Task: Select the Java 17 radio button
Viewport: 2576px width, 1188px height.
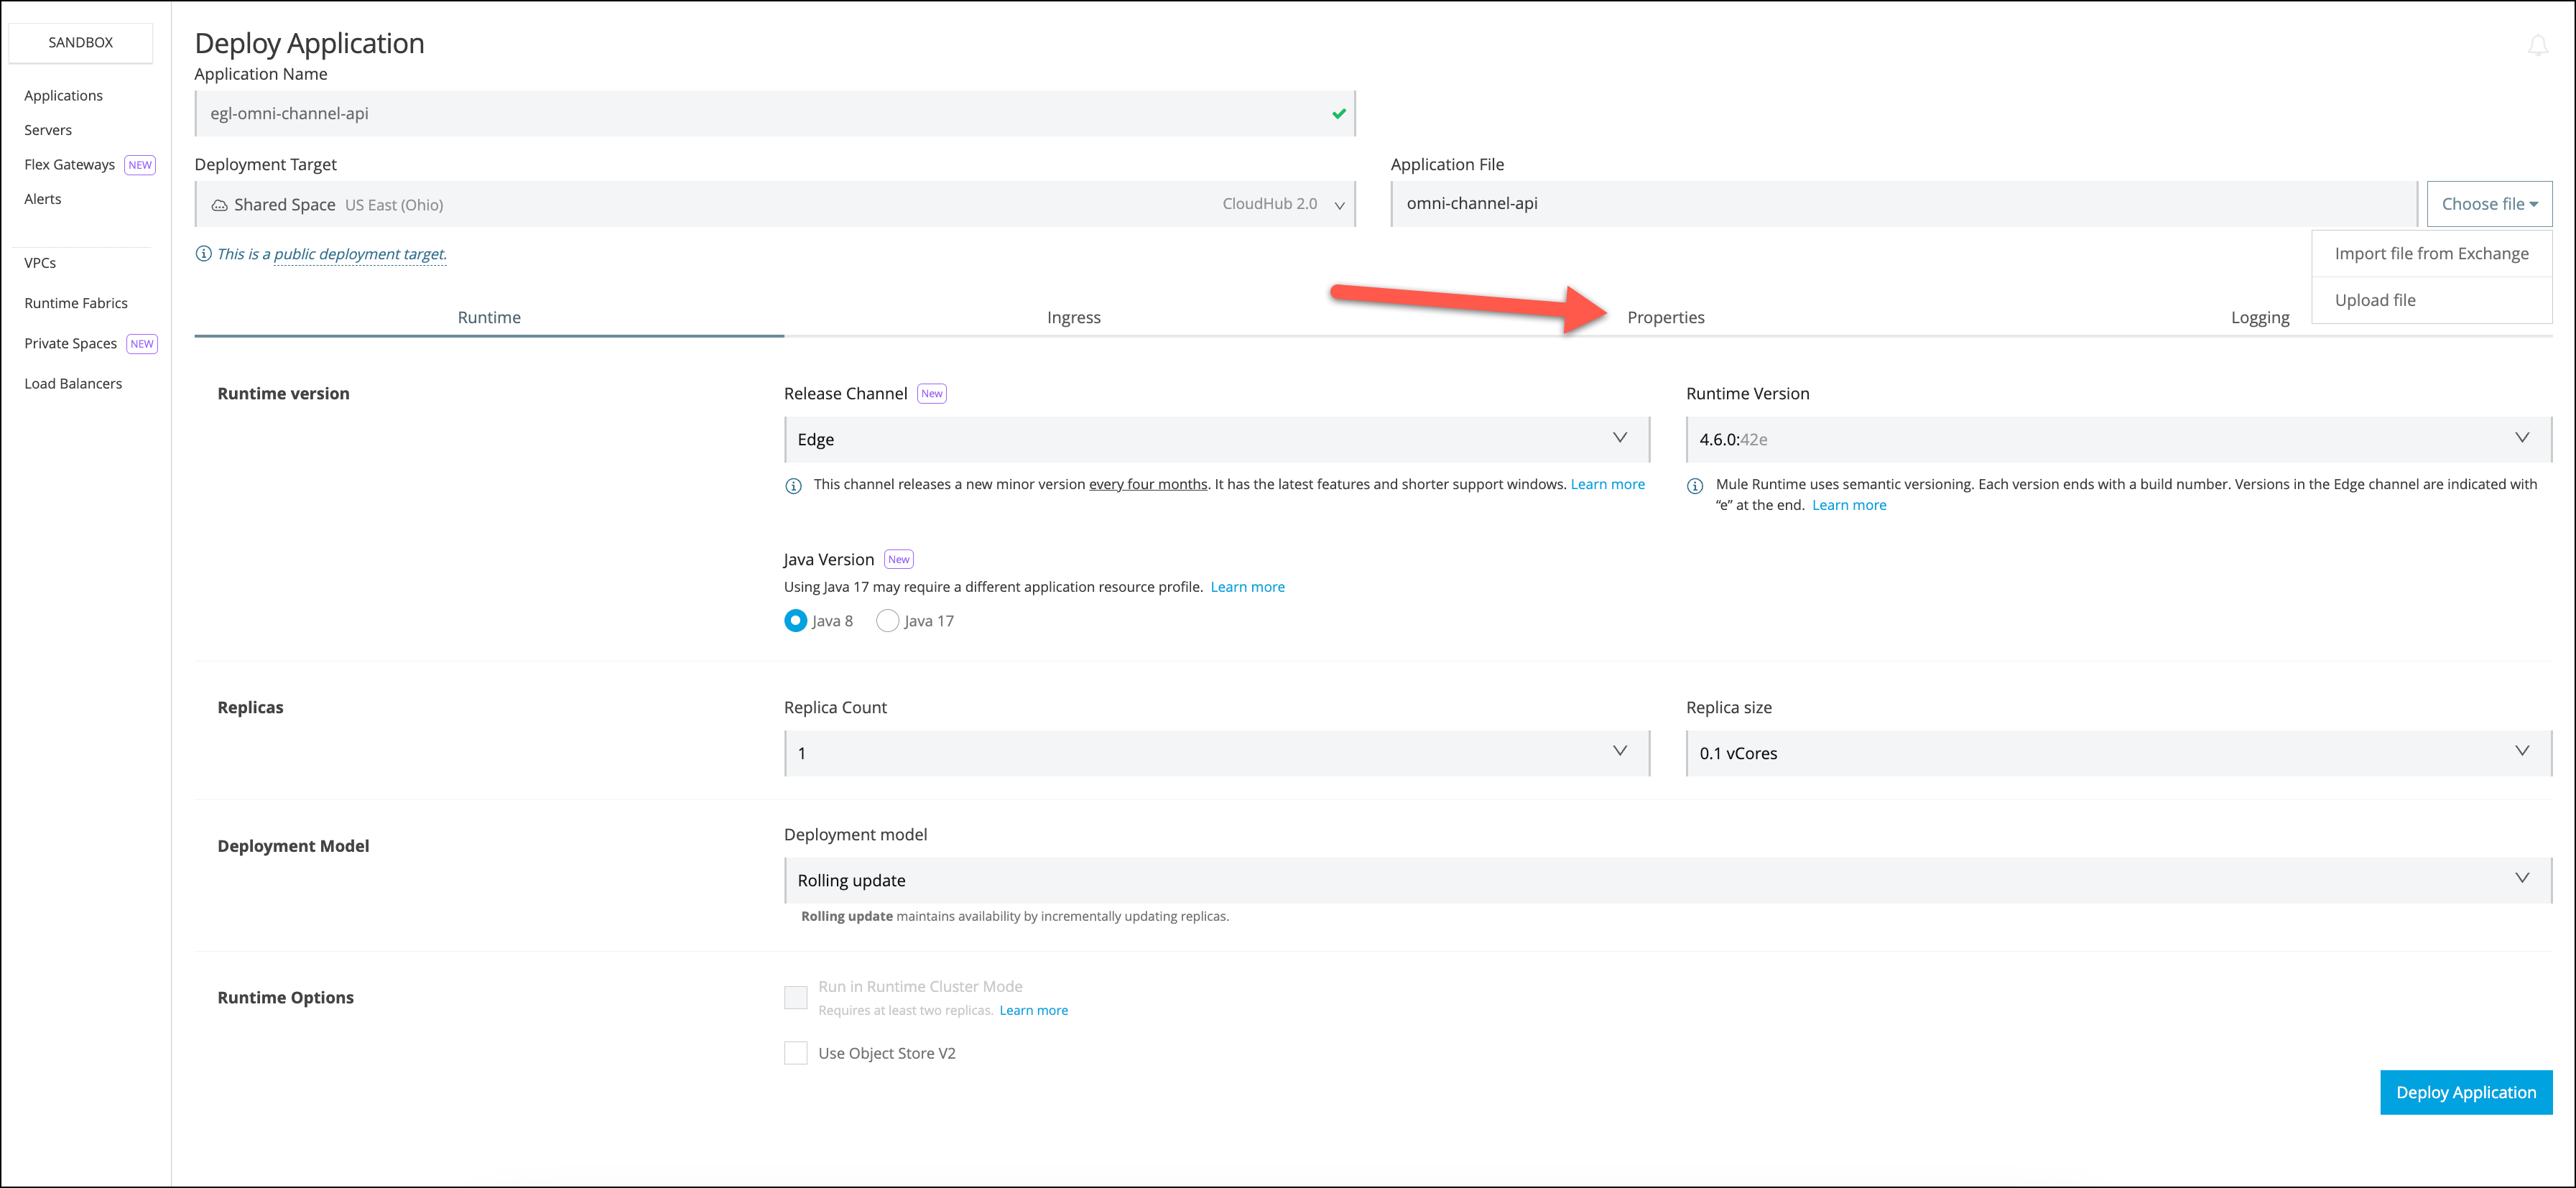Action: [887, 621]
